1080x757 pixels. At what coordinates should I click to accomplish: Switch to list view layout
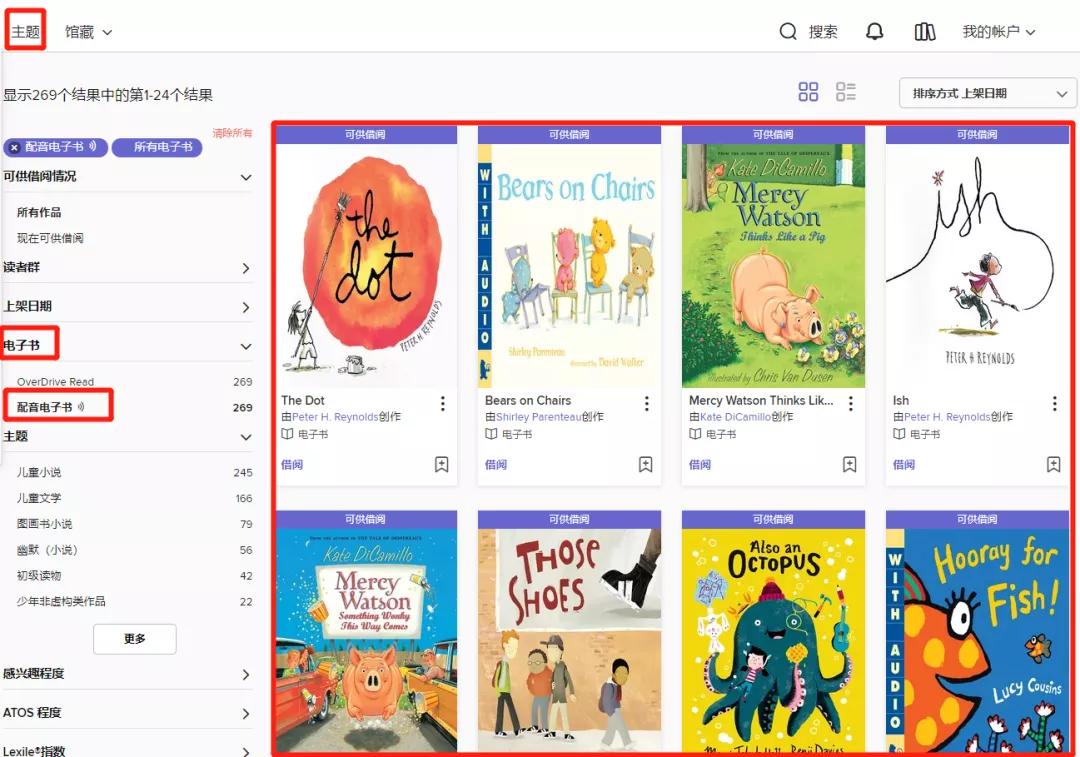[x=846, y=92]
